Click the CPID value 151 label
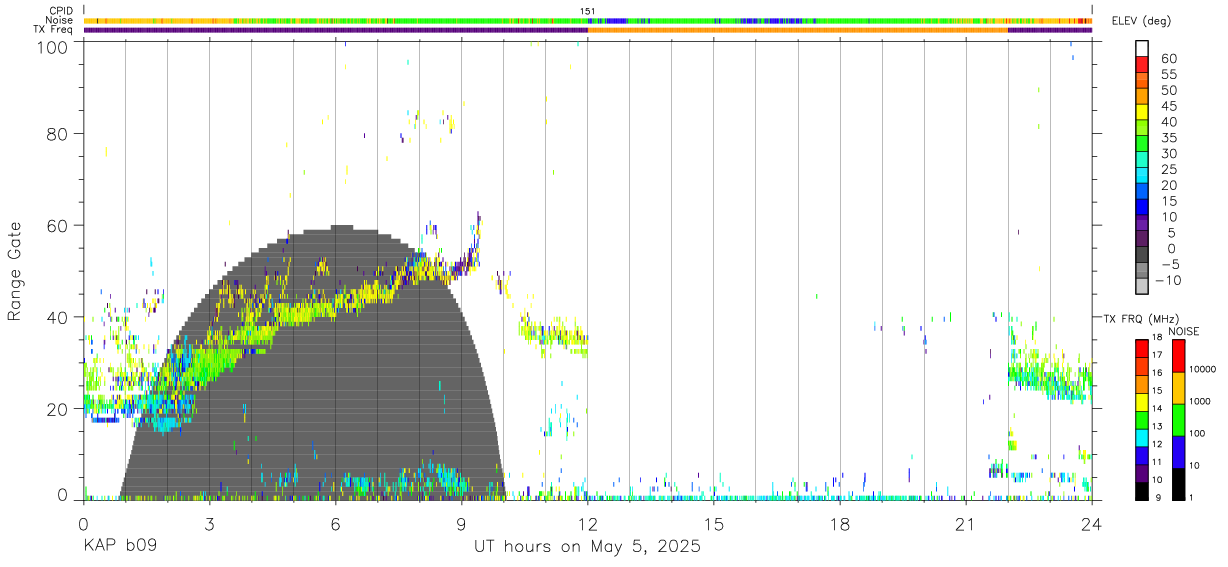Screen dimensions: 1228x567 [x=587, y=11]
